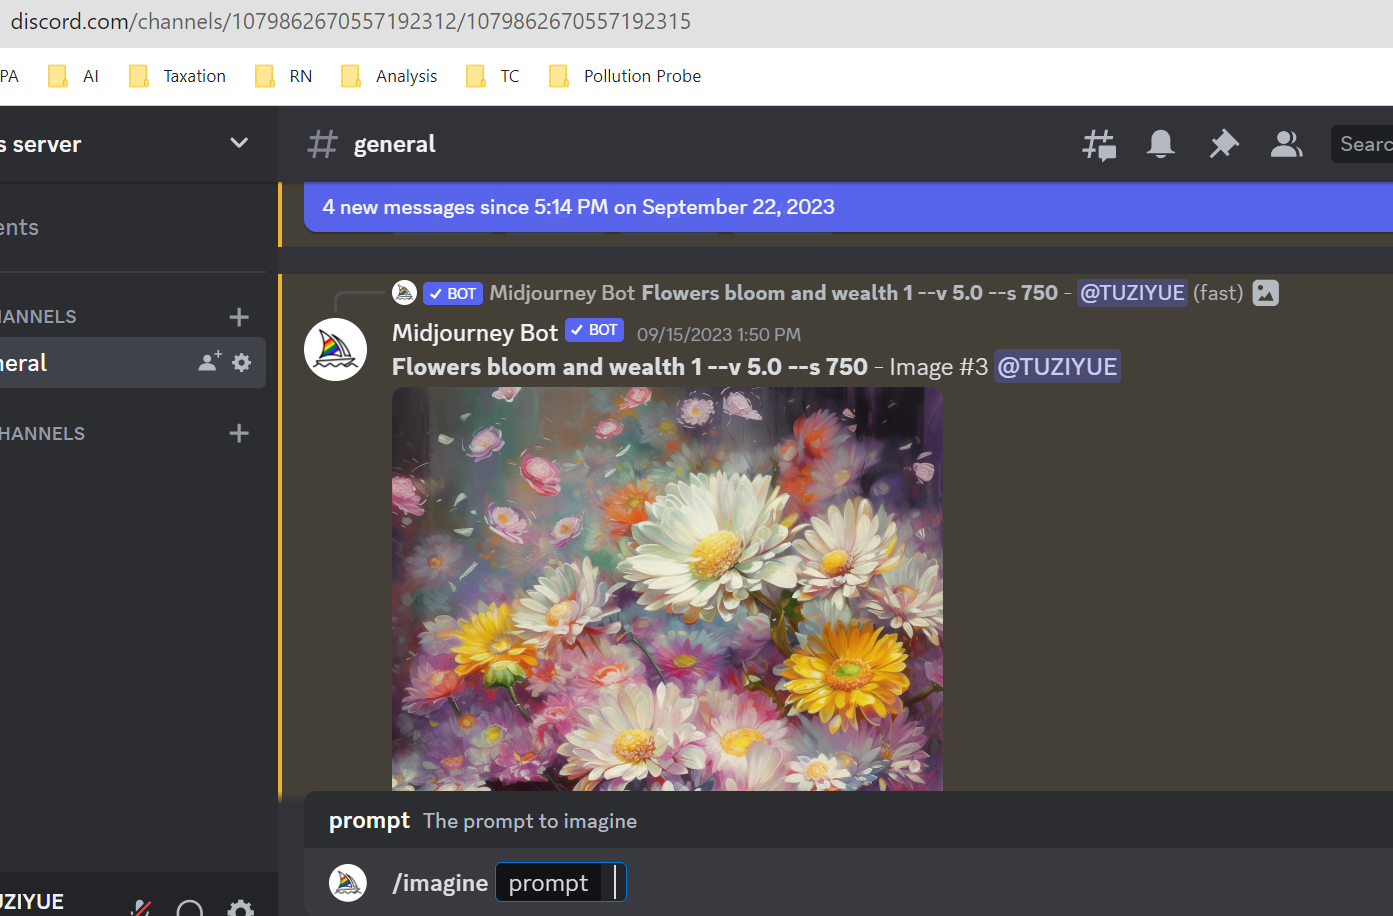Open the Events item in sidebar
Screen dimensions: 1393x916
click(132, 227)
